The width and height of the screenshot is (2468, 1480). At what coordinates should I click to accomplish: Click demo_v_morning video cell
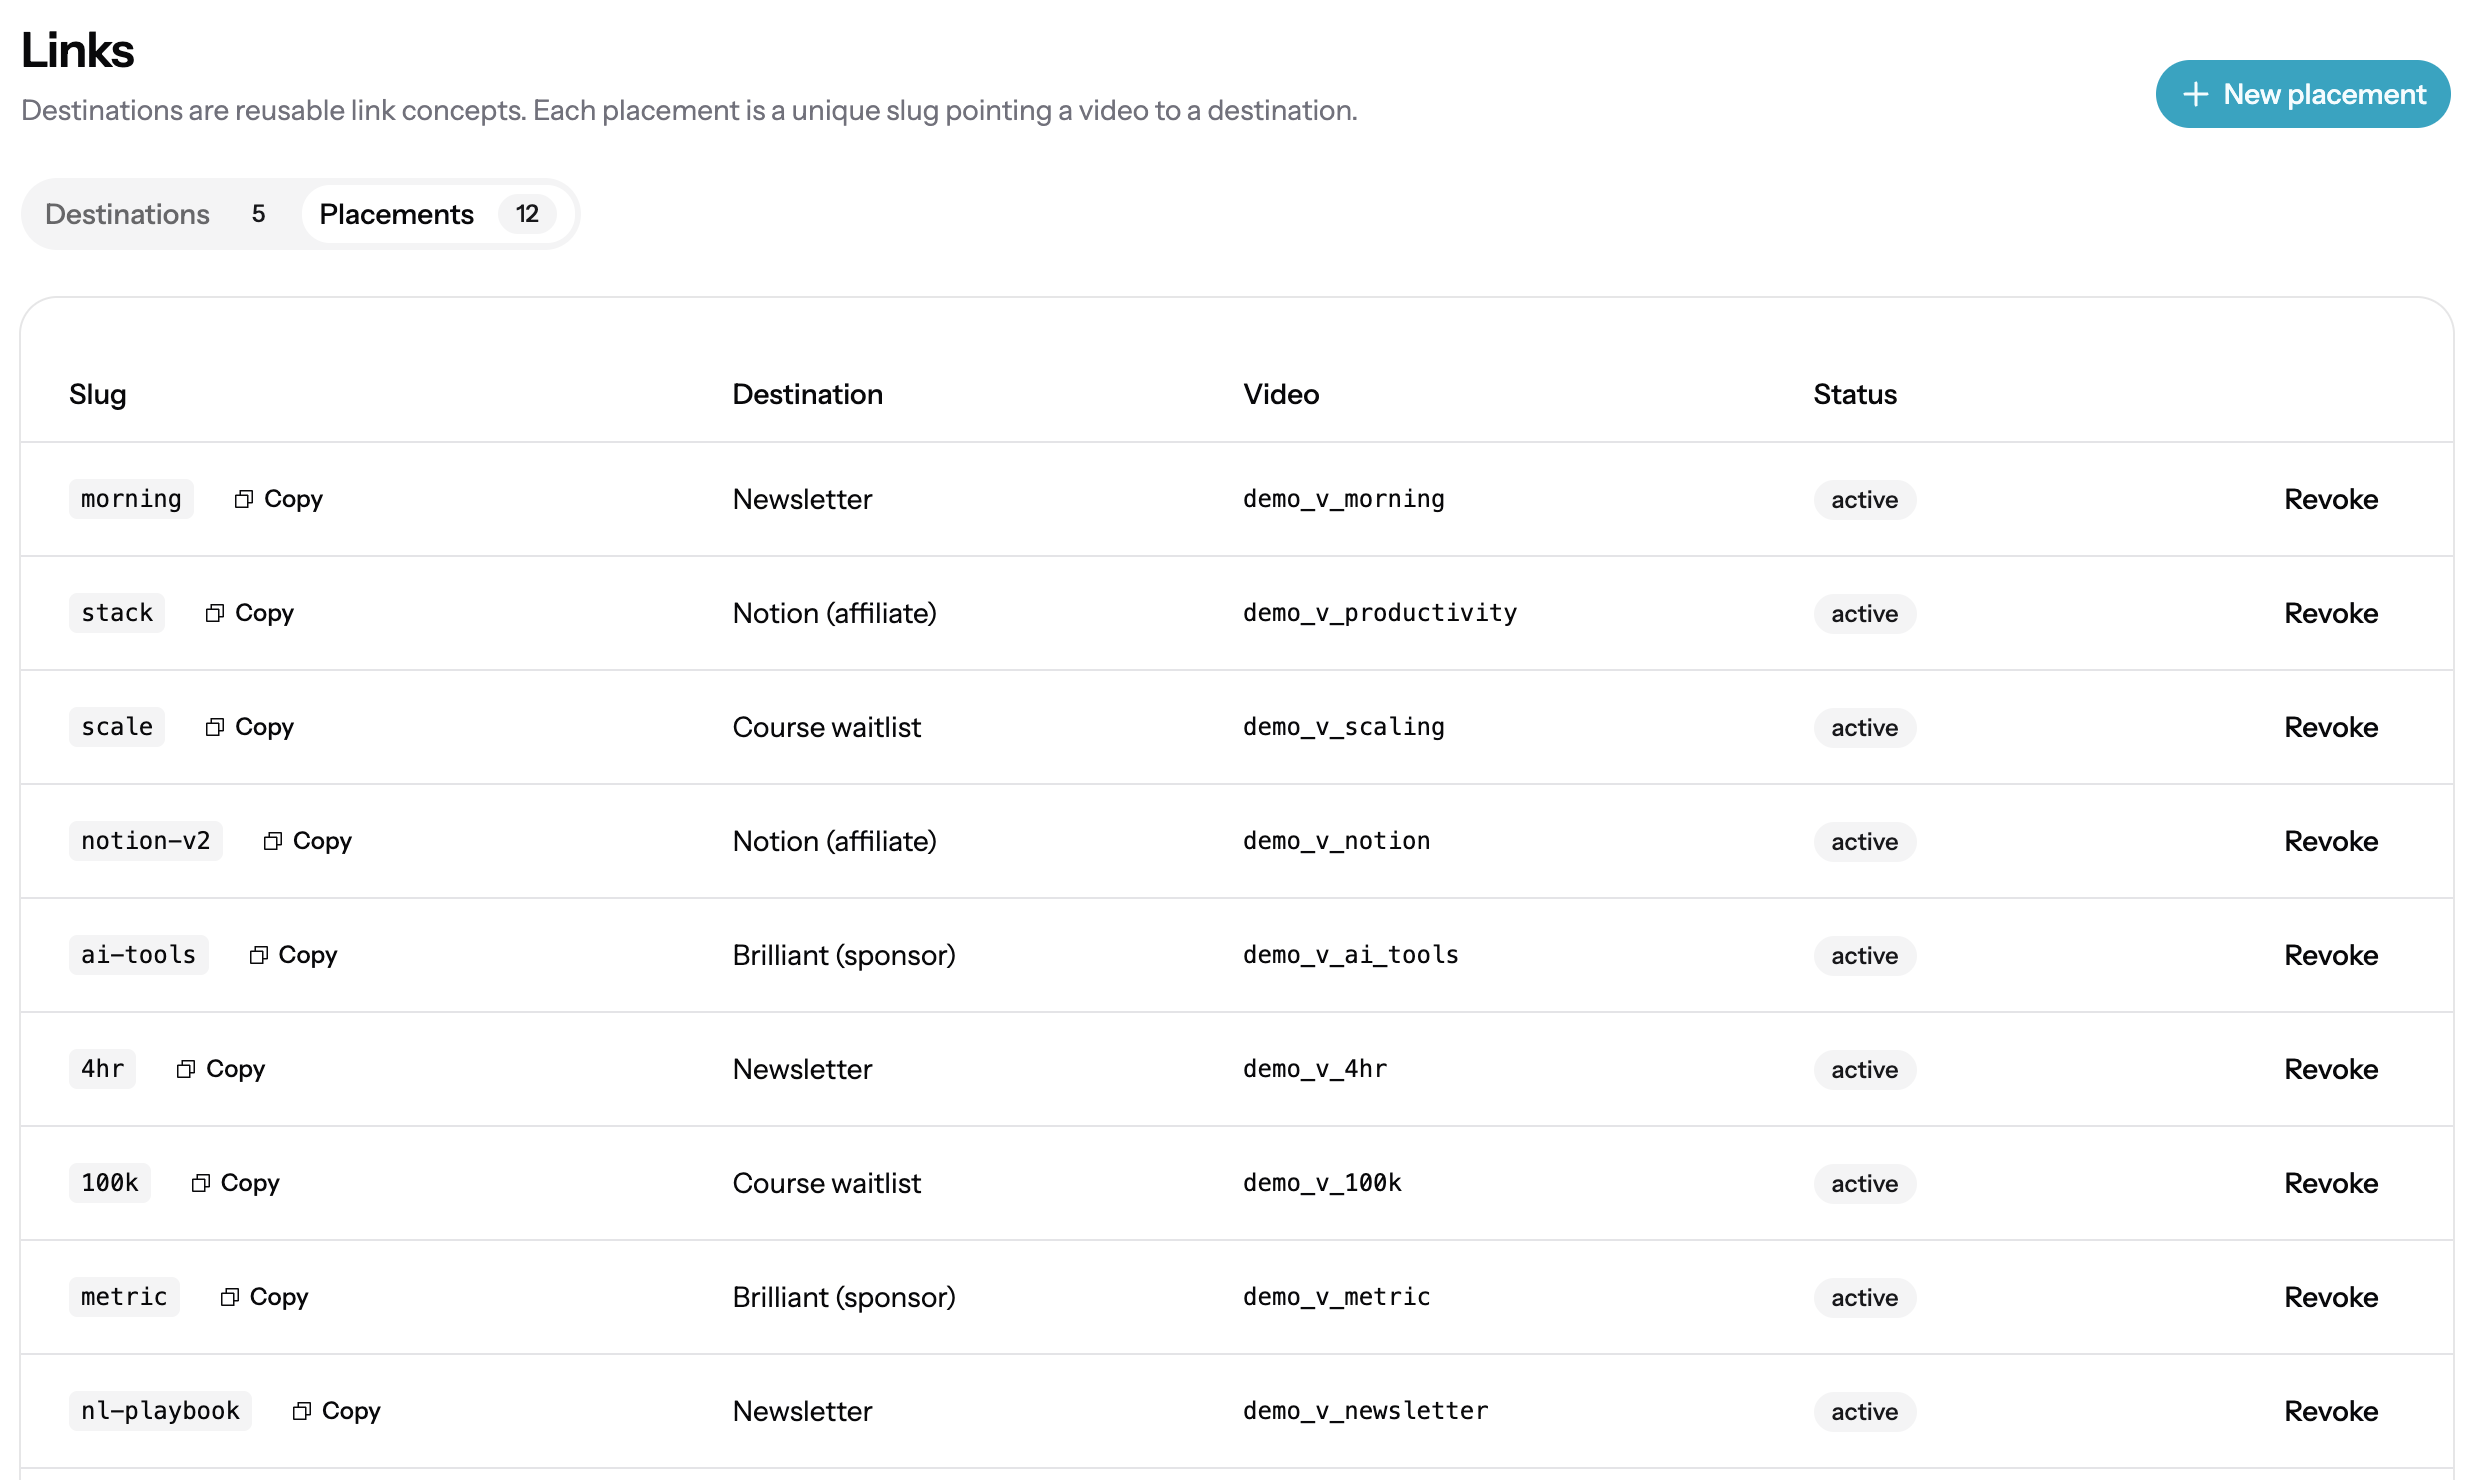point(1343,499)
